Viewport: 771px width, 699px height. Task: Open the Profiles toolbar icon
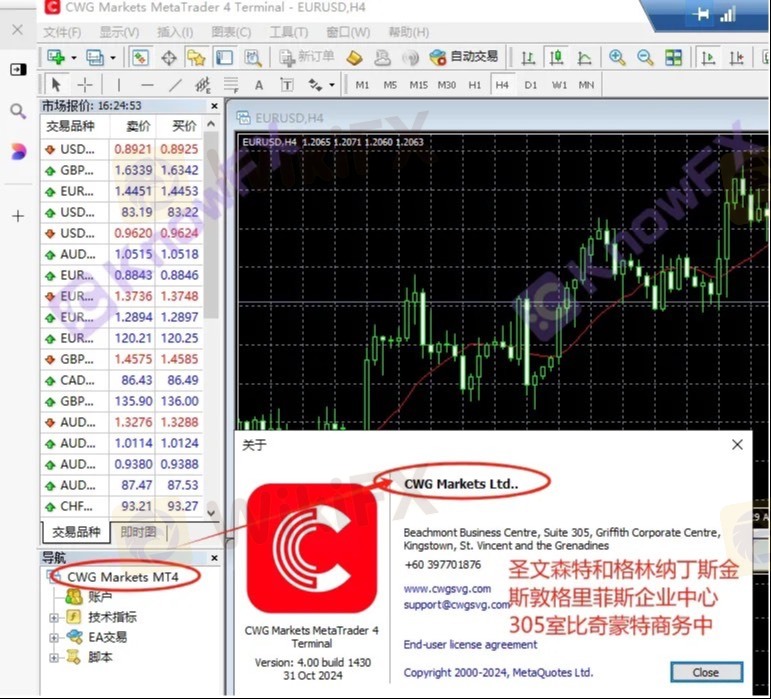coord(95,58)
